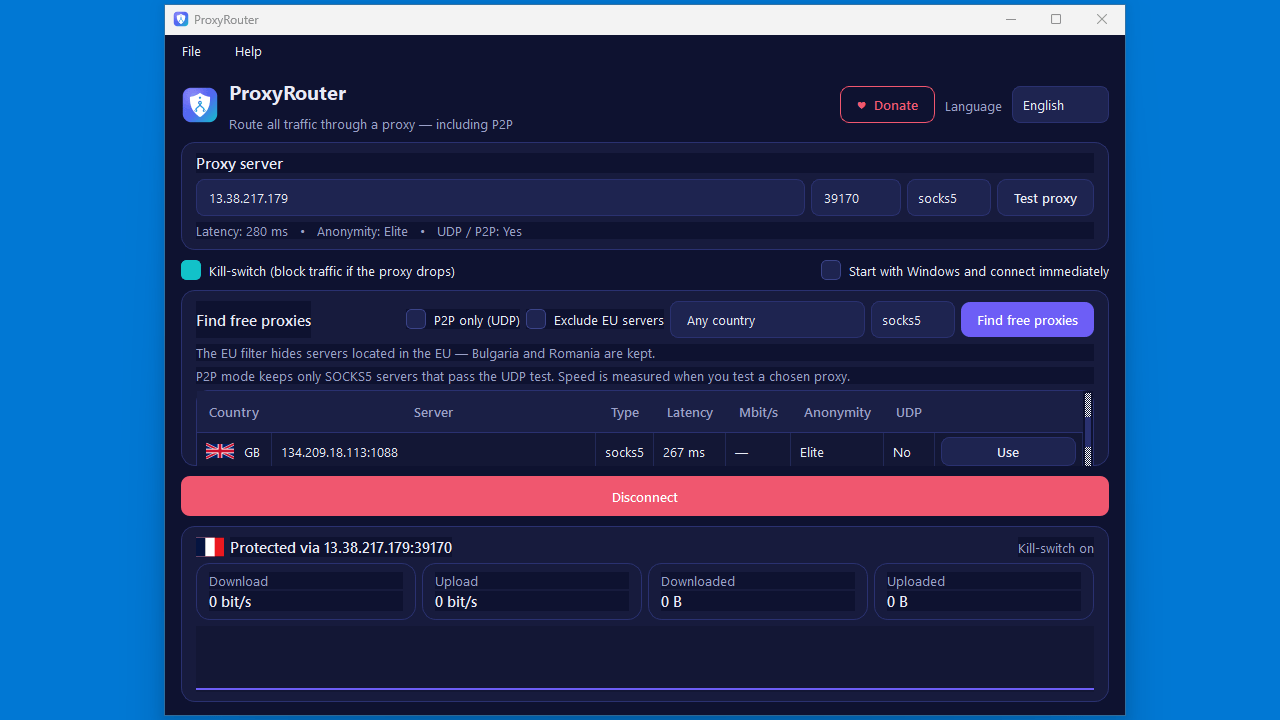Click the proxy IP address field 13.38.217.179
Viewport: 1280px width, 720px height.
pos(500,198)
